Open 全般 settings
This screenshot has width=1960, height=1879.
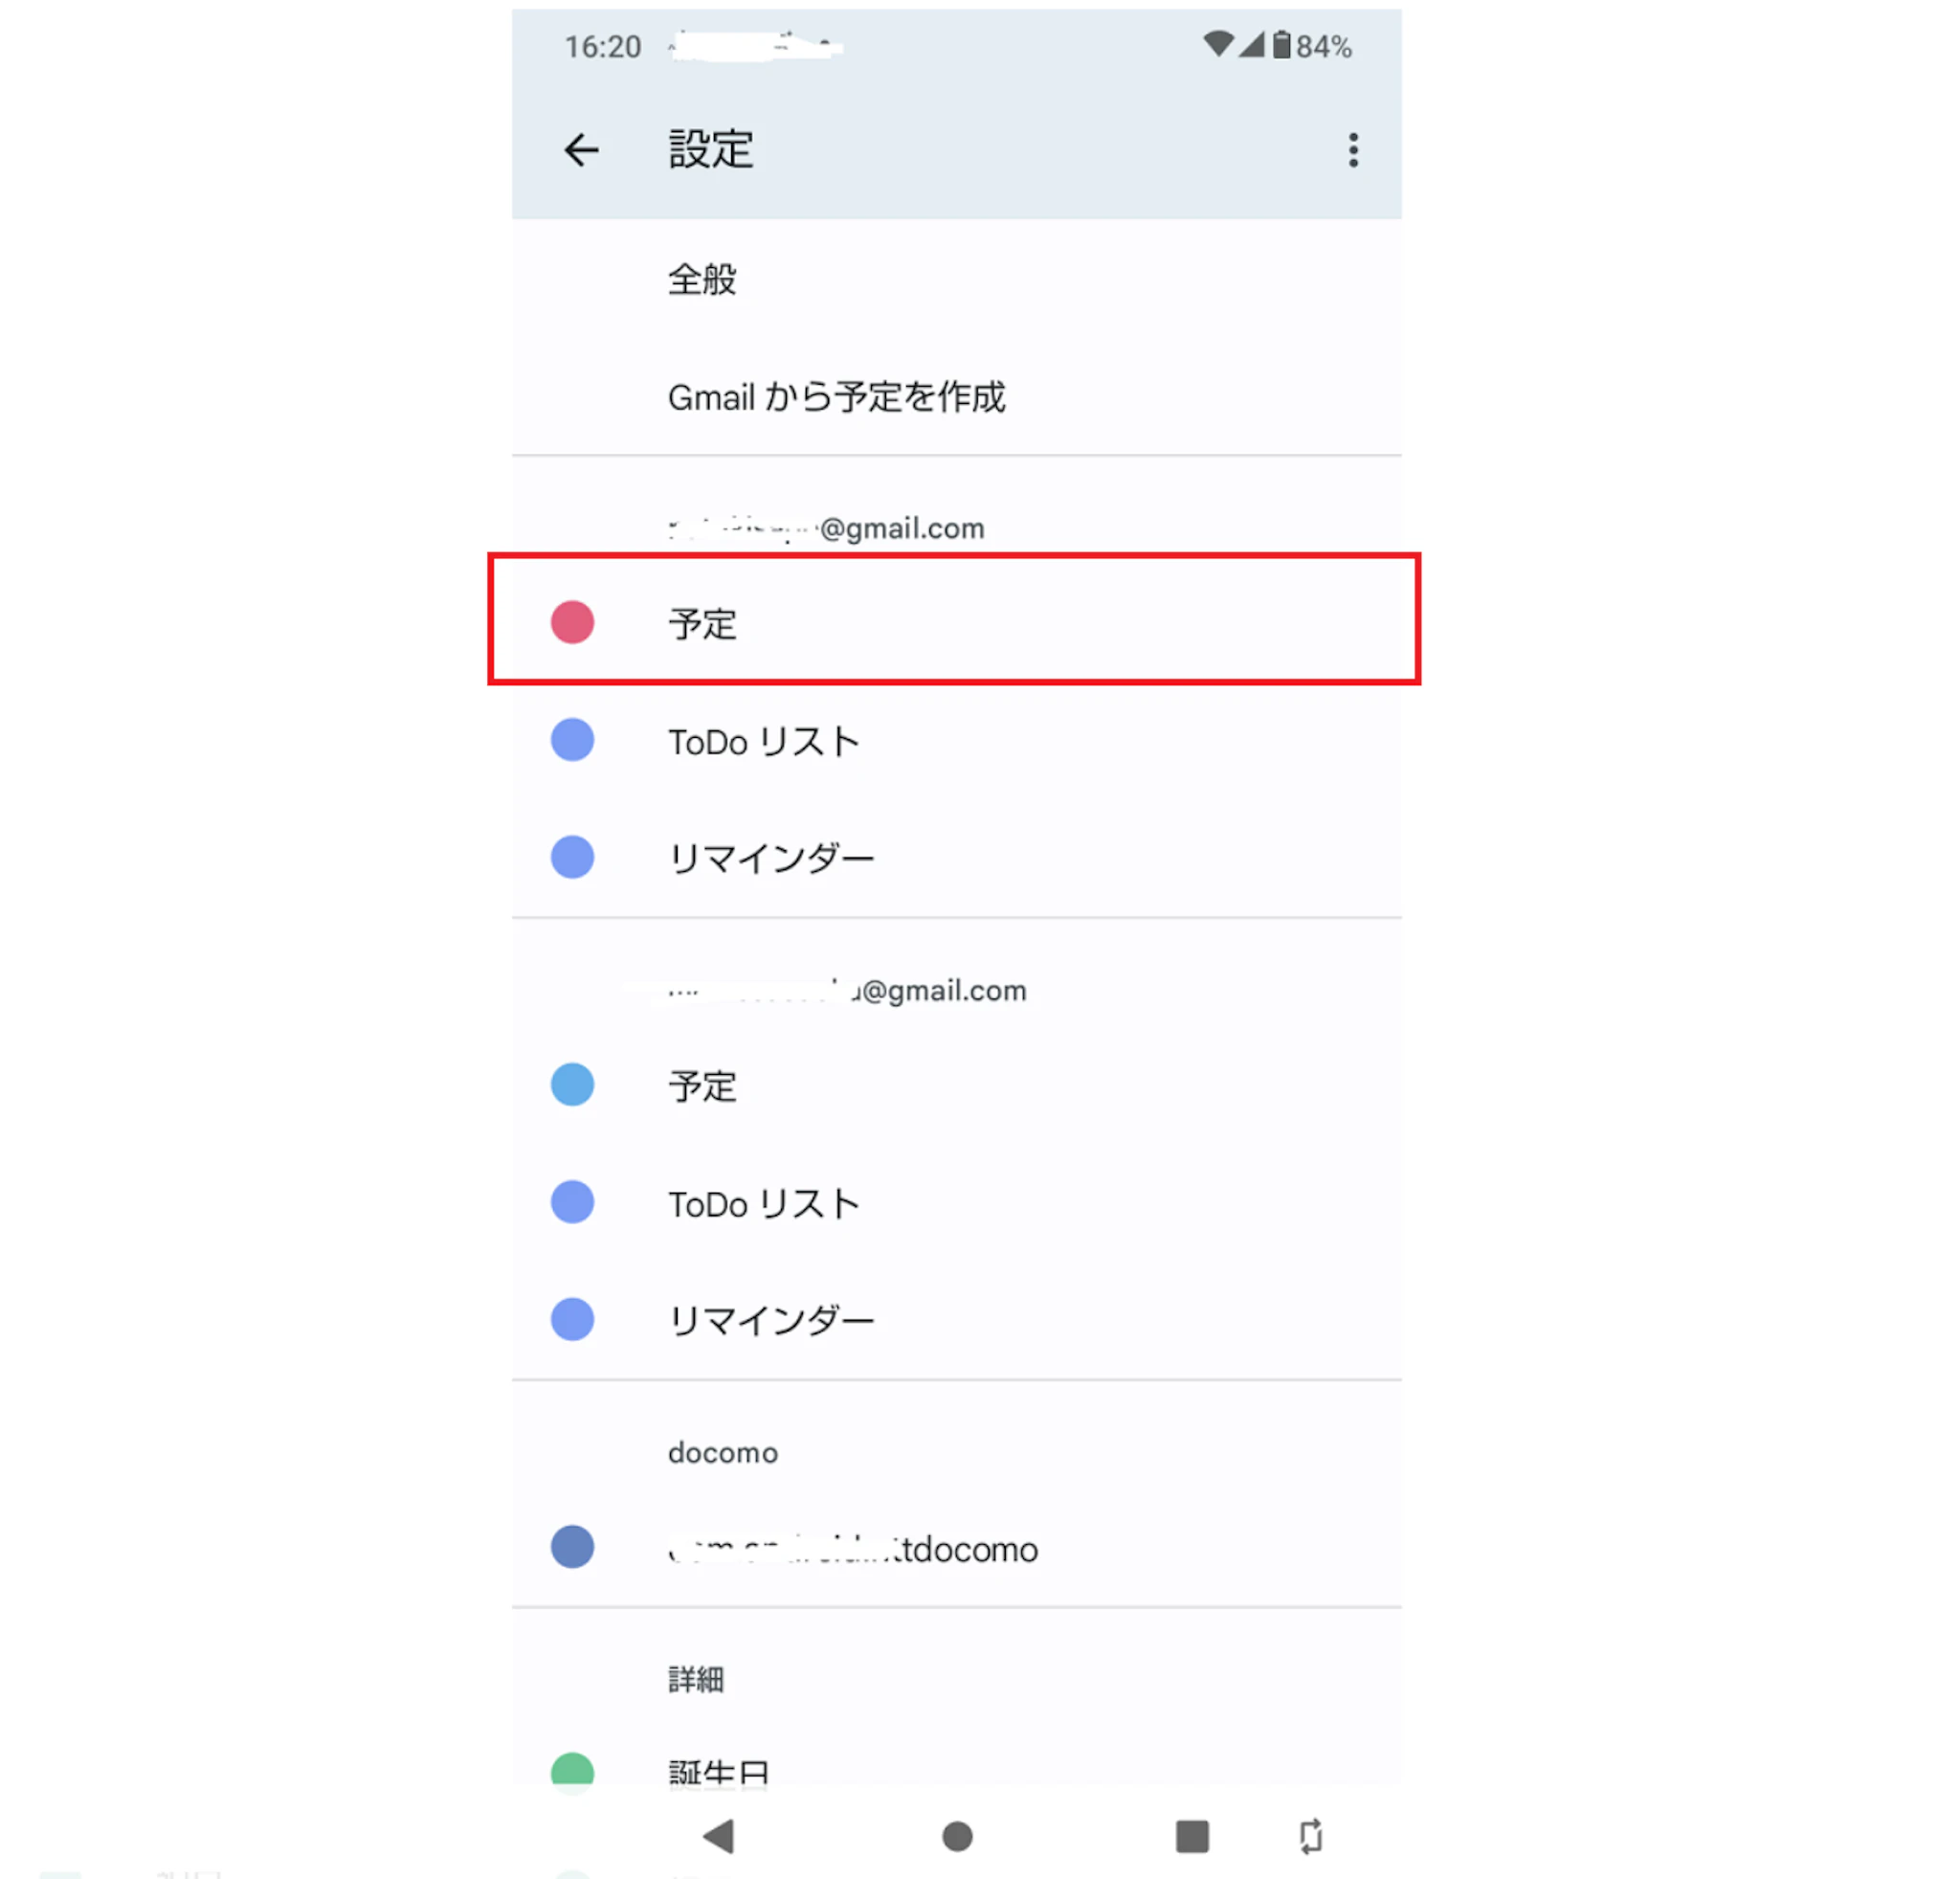pyautogui.click(x=956, y=279)
